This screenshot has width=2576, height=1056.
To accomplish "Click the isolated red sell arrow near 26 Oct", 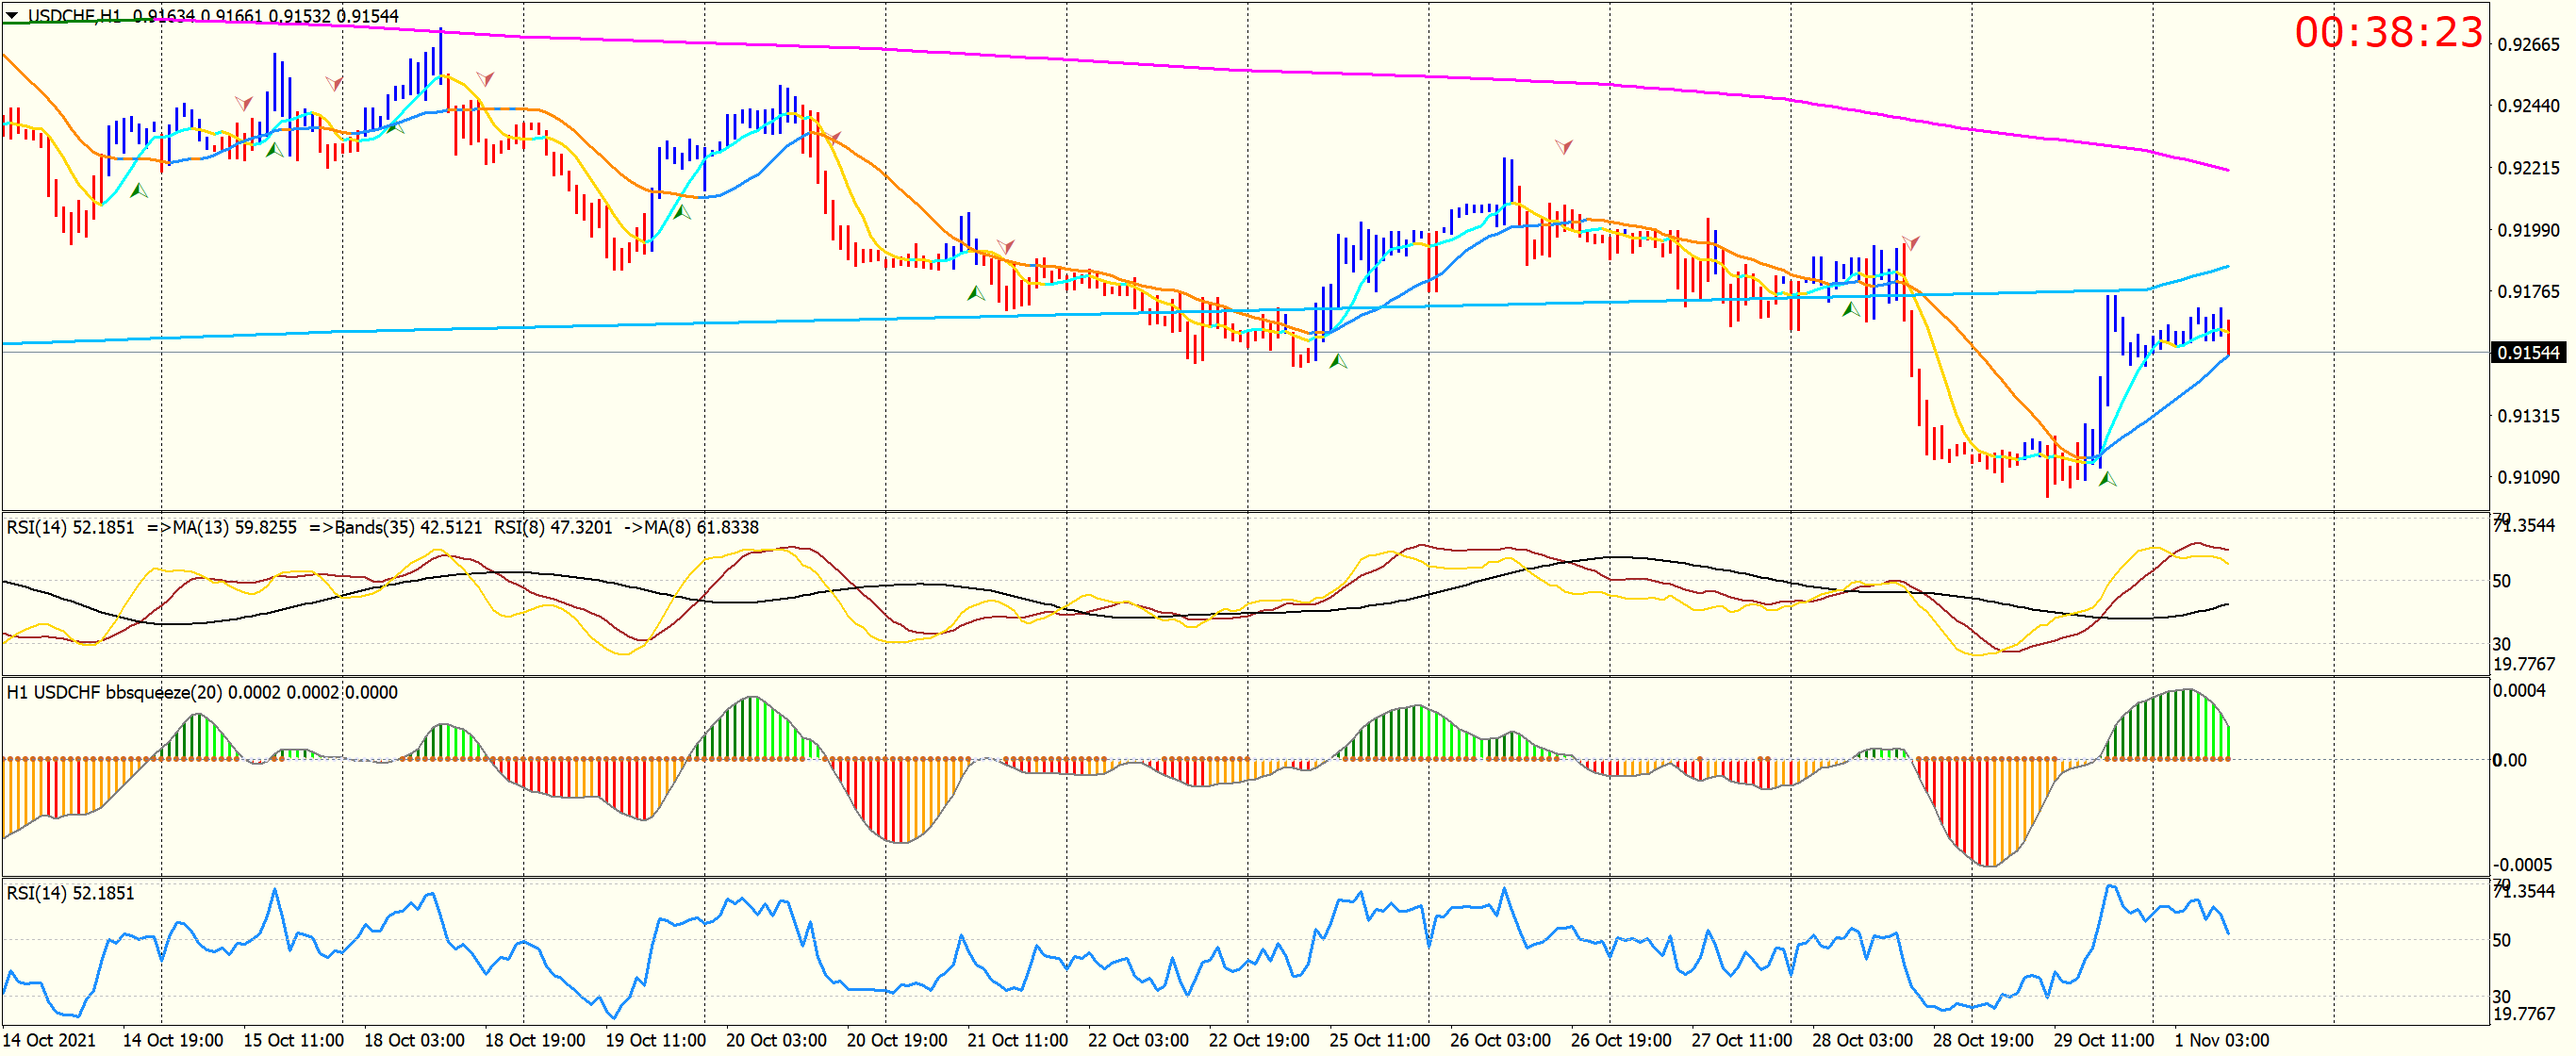I will [x=1564, y=147].
